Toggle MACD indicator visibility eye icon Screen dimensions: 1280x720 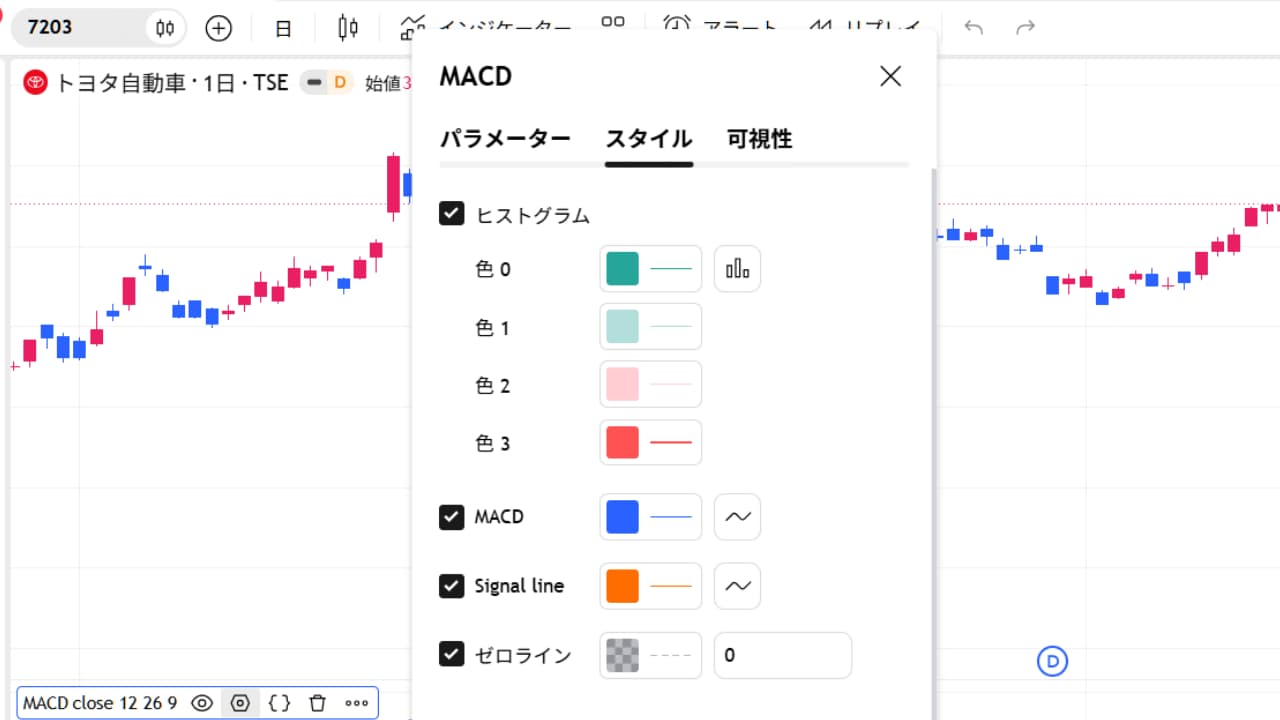click(202, 703)
